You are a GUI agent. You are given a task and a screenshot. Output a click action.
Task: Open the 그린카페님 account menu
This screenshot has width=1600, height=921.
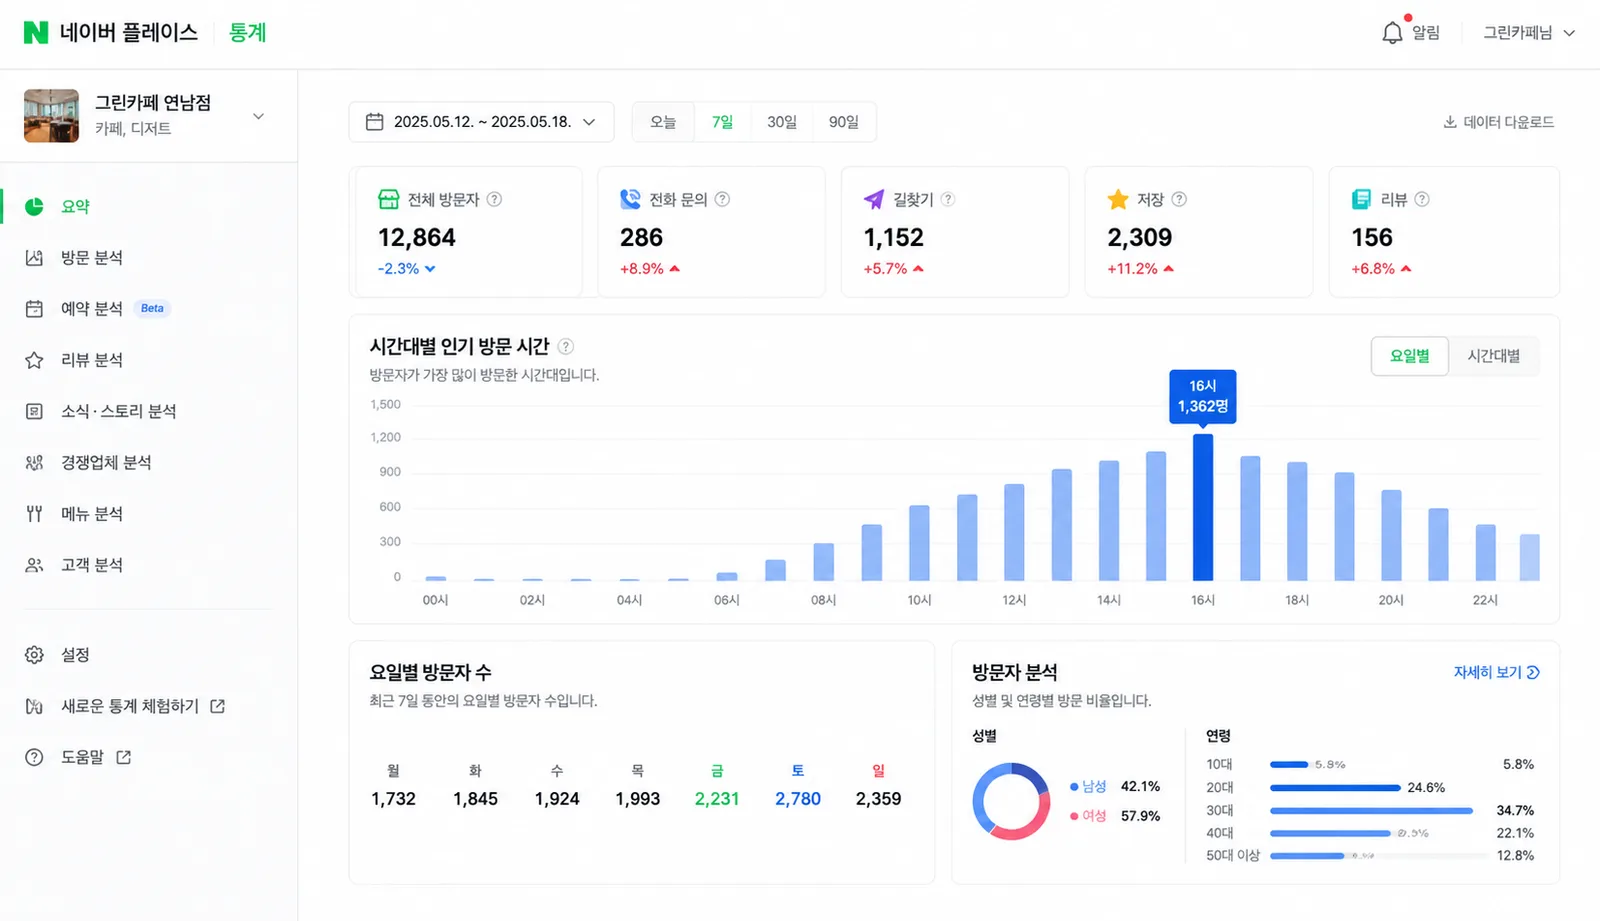[1529, 33]
